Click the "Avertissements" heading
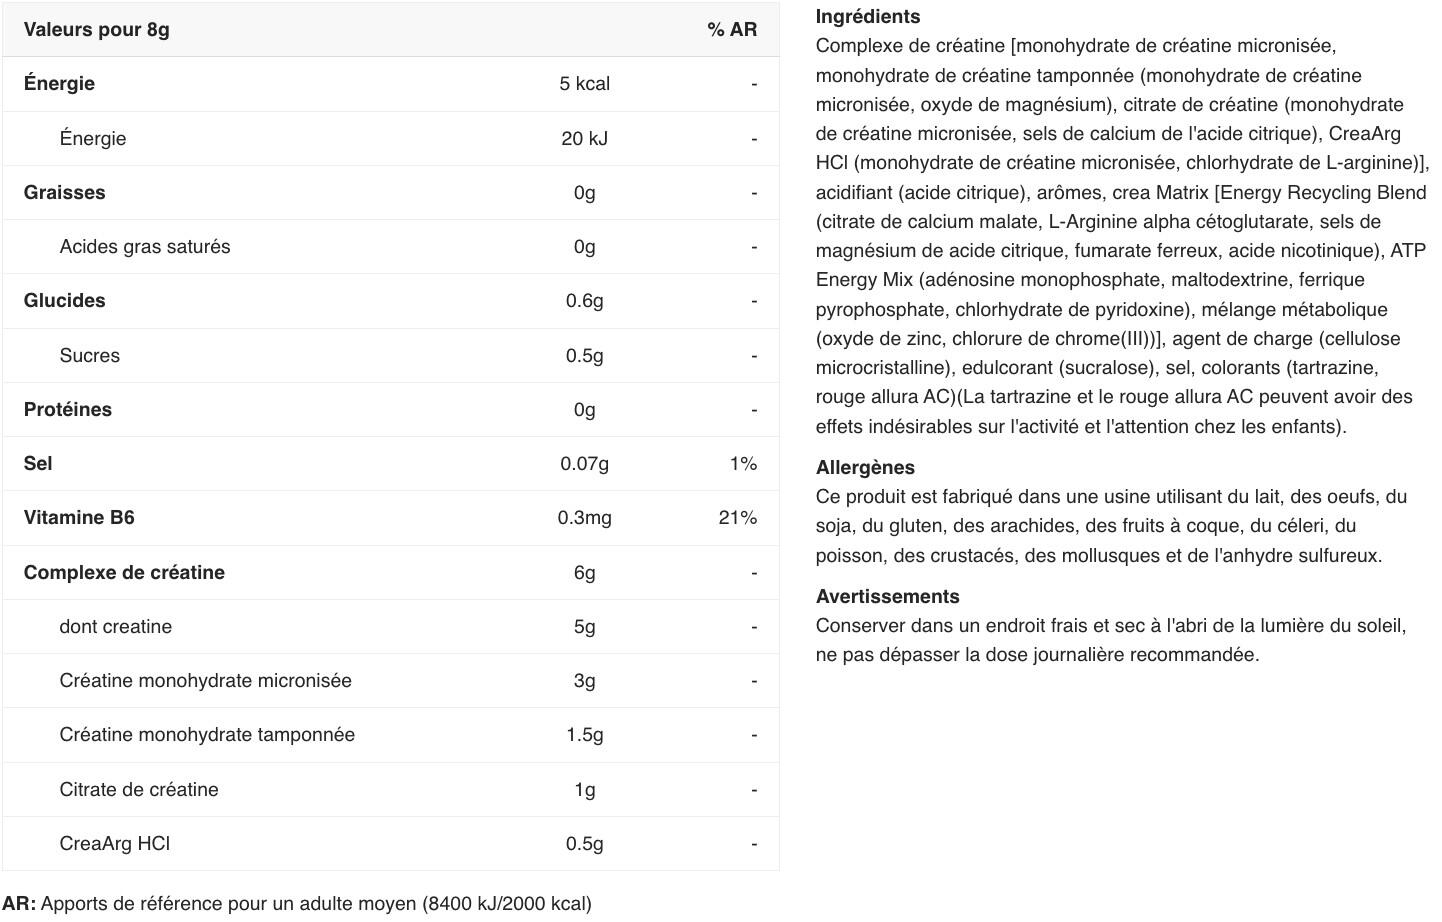Image resolution: width=1442 pixels, height=922 pixels. pyautogui.click(x=888, y=597)
